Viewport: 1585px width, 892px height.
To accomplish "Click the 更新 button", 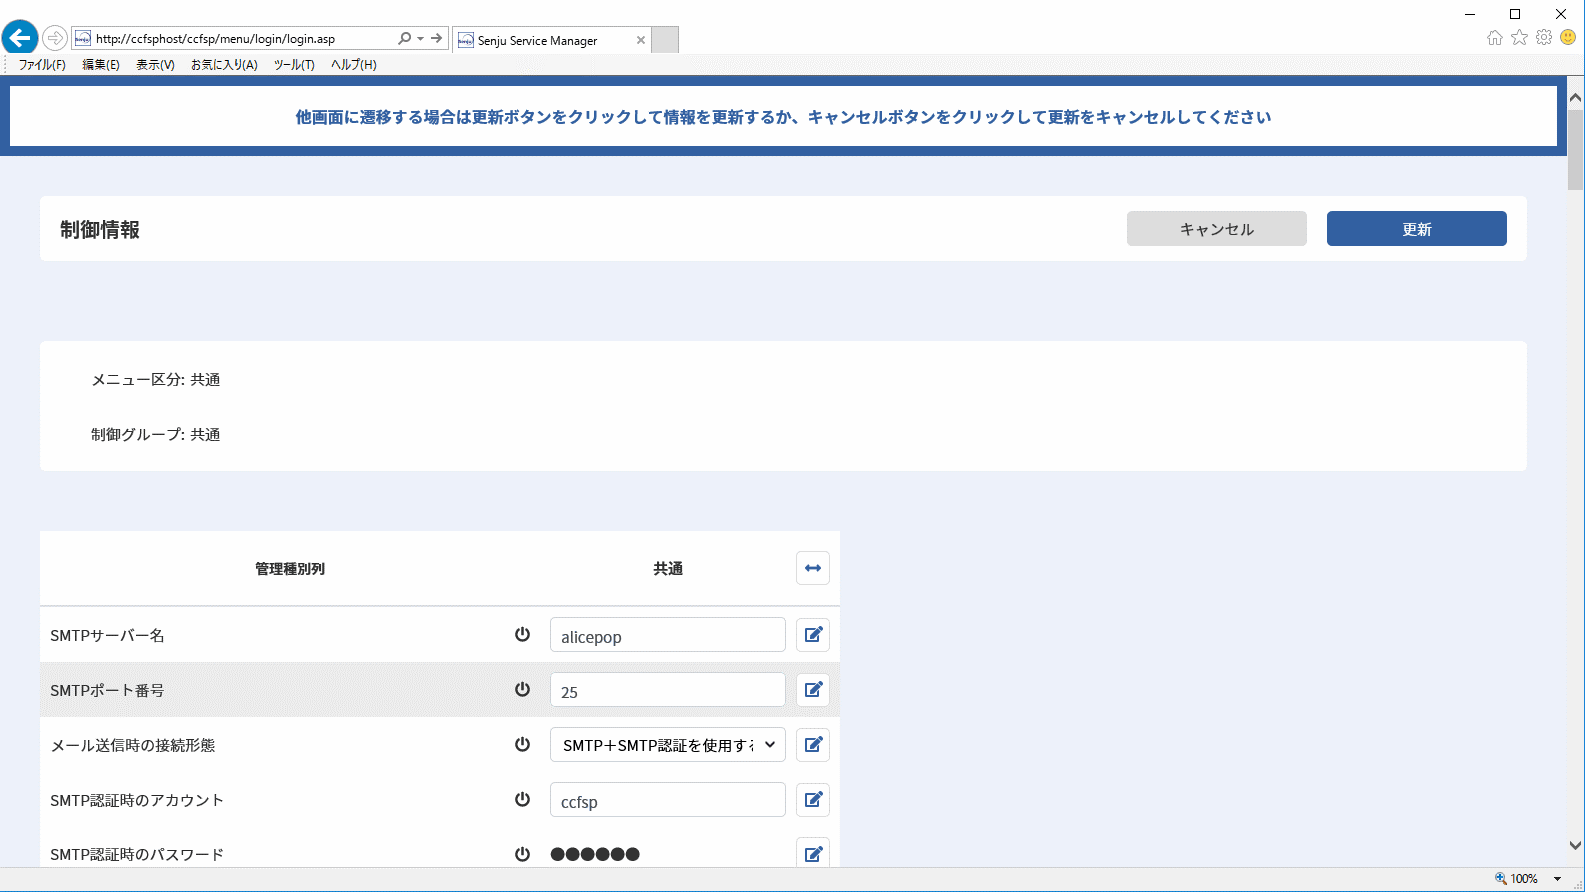I will (x=1417, y=229).
